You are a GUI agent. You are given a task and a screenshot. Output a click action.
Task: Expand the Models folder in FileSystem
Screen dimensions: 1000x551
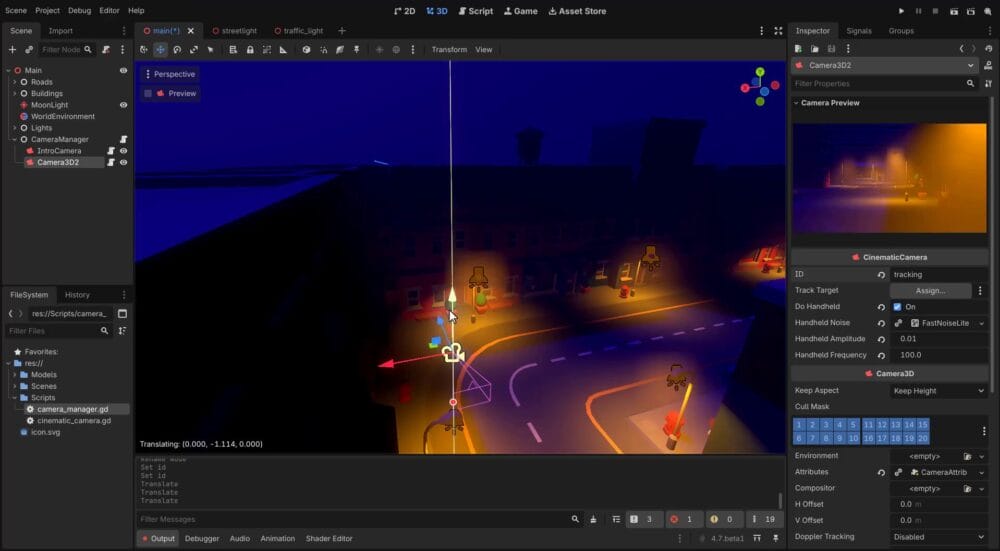15,375
